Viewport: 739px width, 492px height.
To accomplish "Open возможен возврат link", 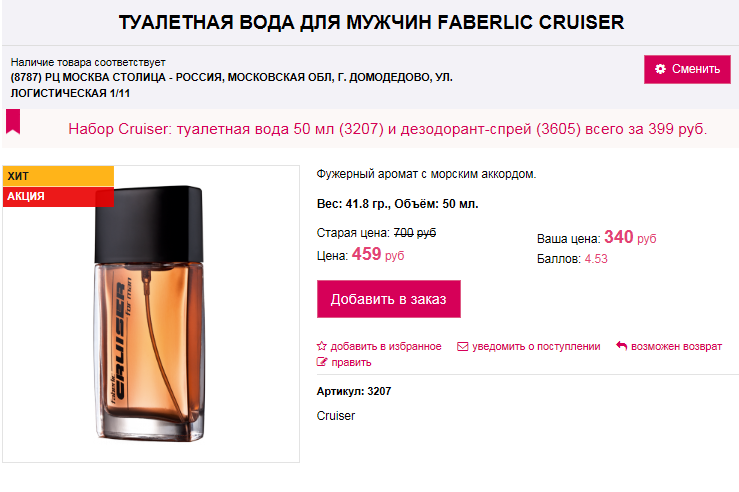I will tap(676, 346).
